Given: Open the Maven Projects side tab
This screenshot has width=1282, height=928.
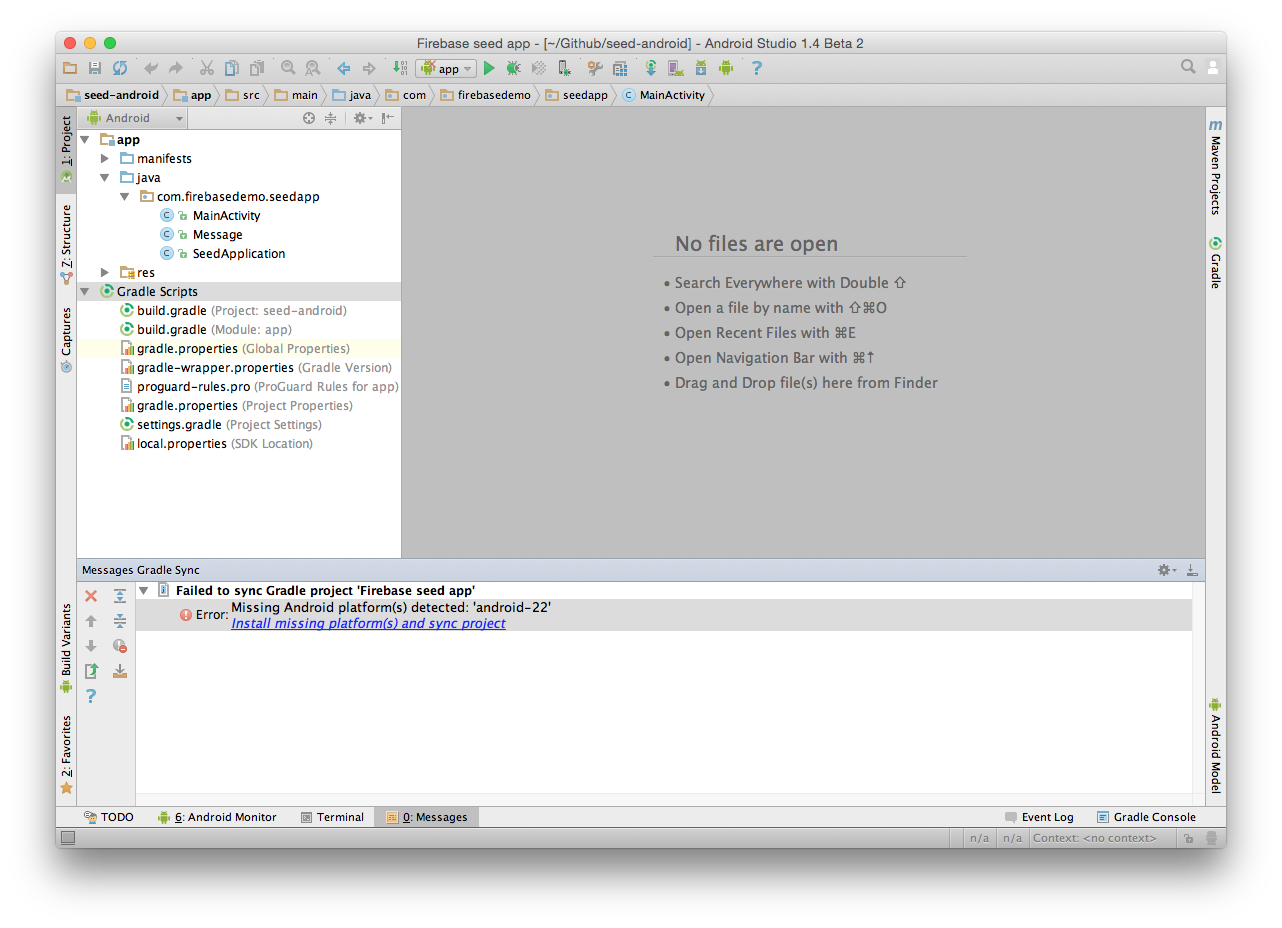Looking at the screenshot, I should (1216, 168).
